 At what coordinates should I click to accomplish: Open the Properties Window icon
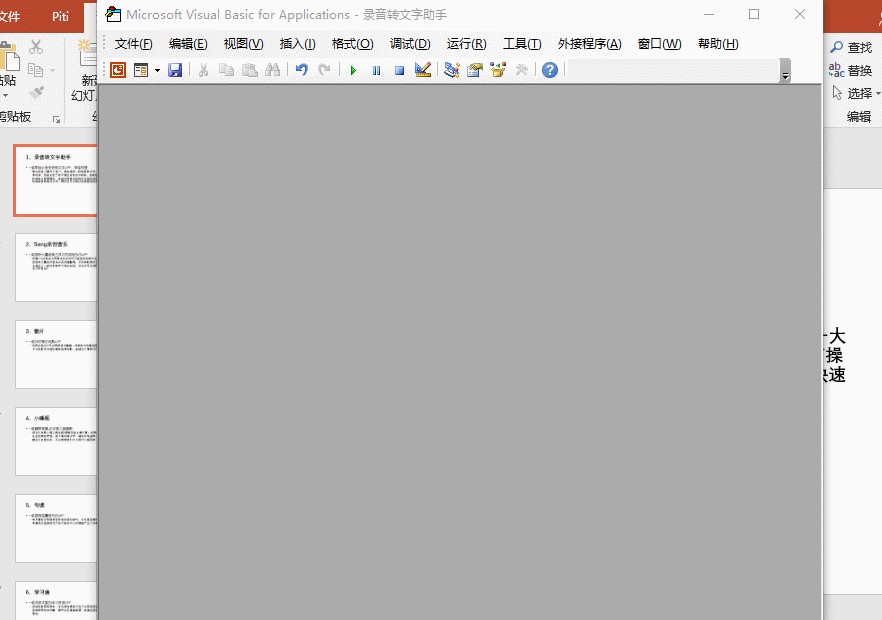(475, 70)
